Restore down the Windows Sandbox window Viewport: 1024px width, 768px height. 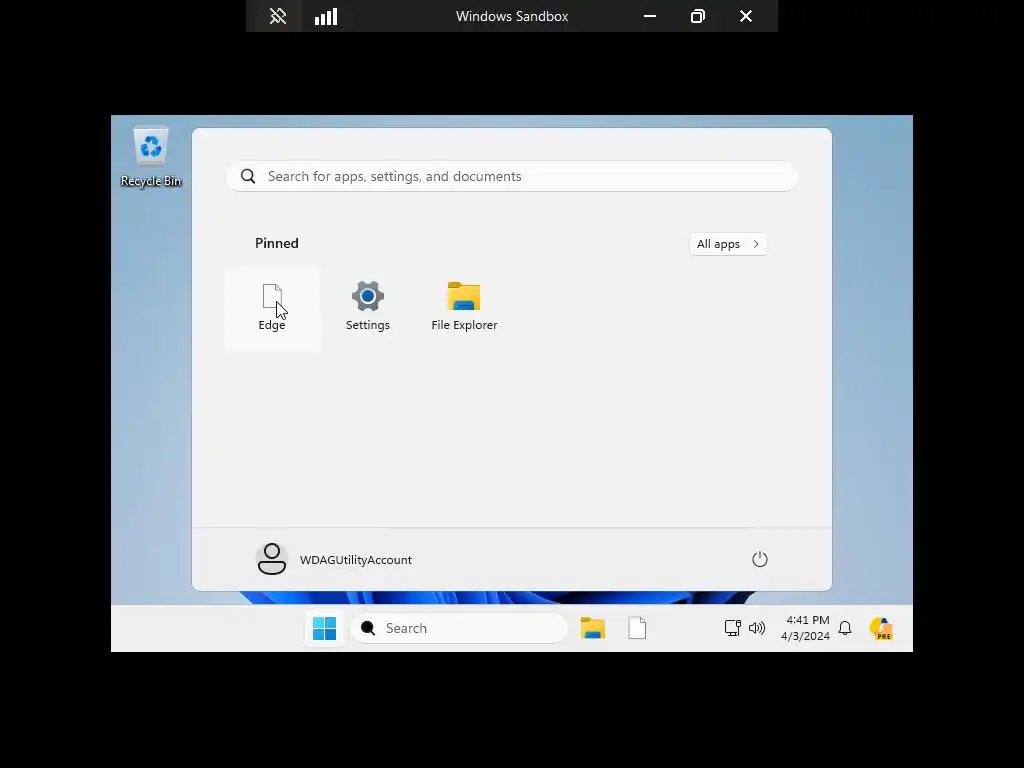click(697, 16)
